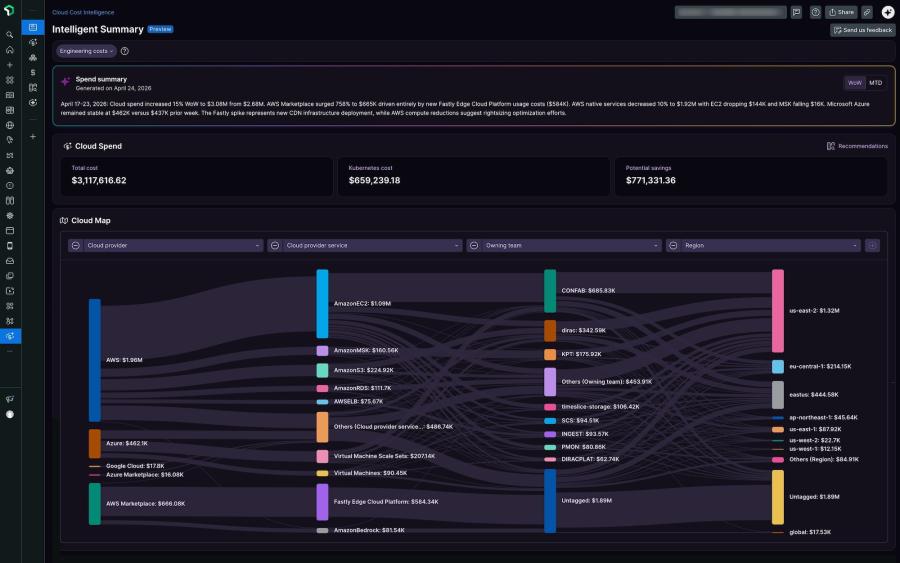Click Send us feedback

click(x=863, y=30)
